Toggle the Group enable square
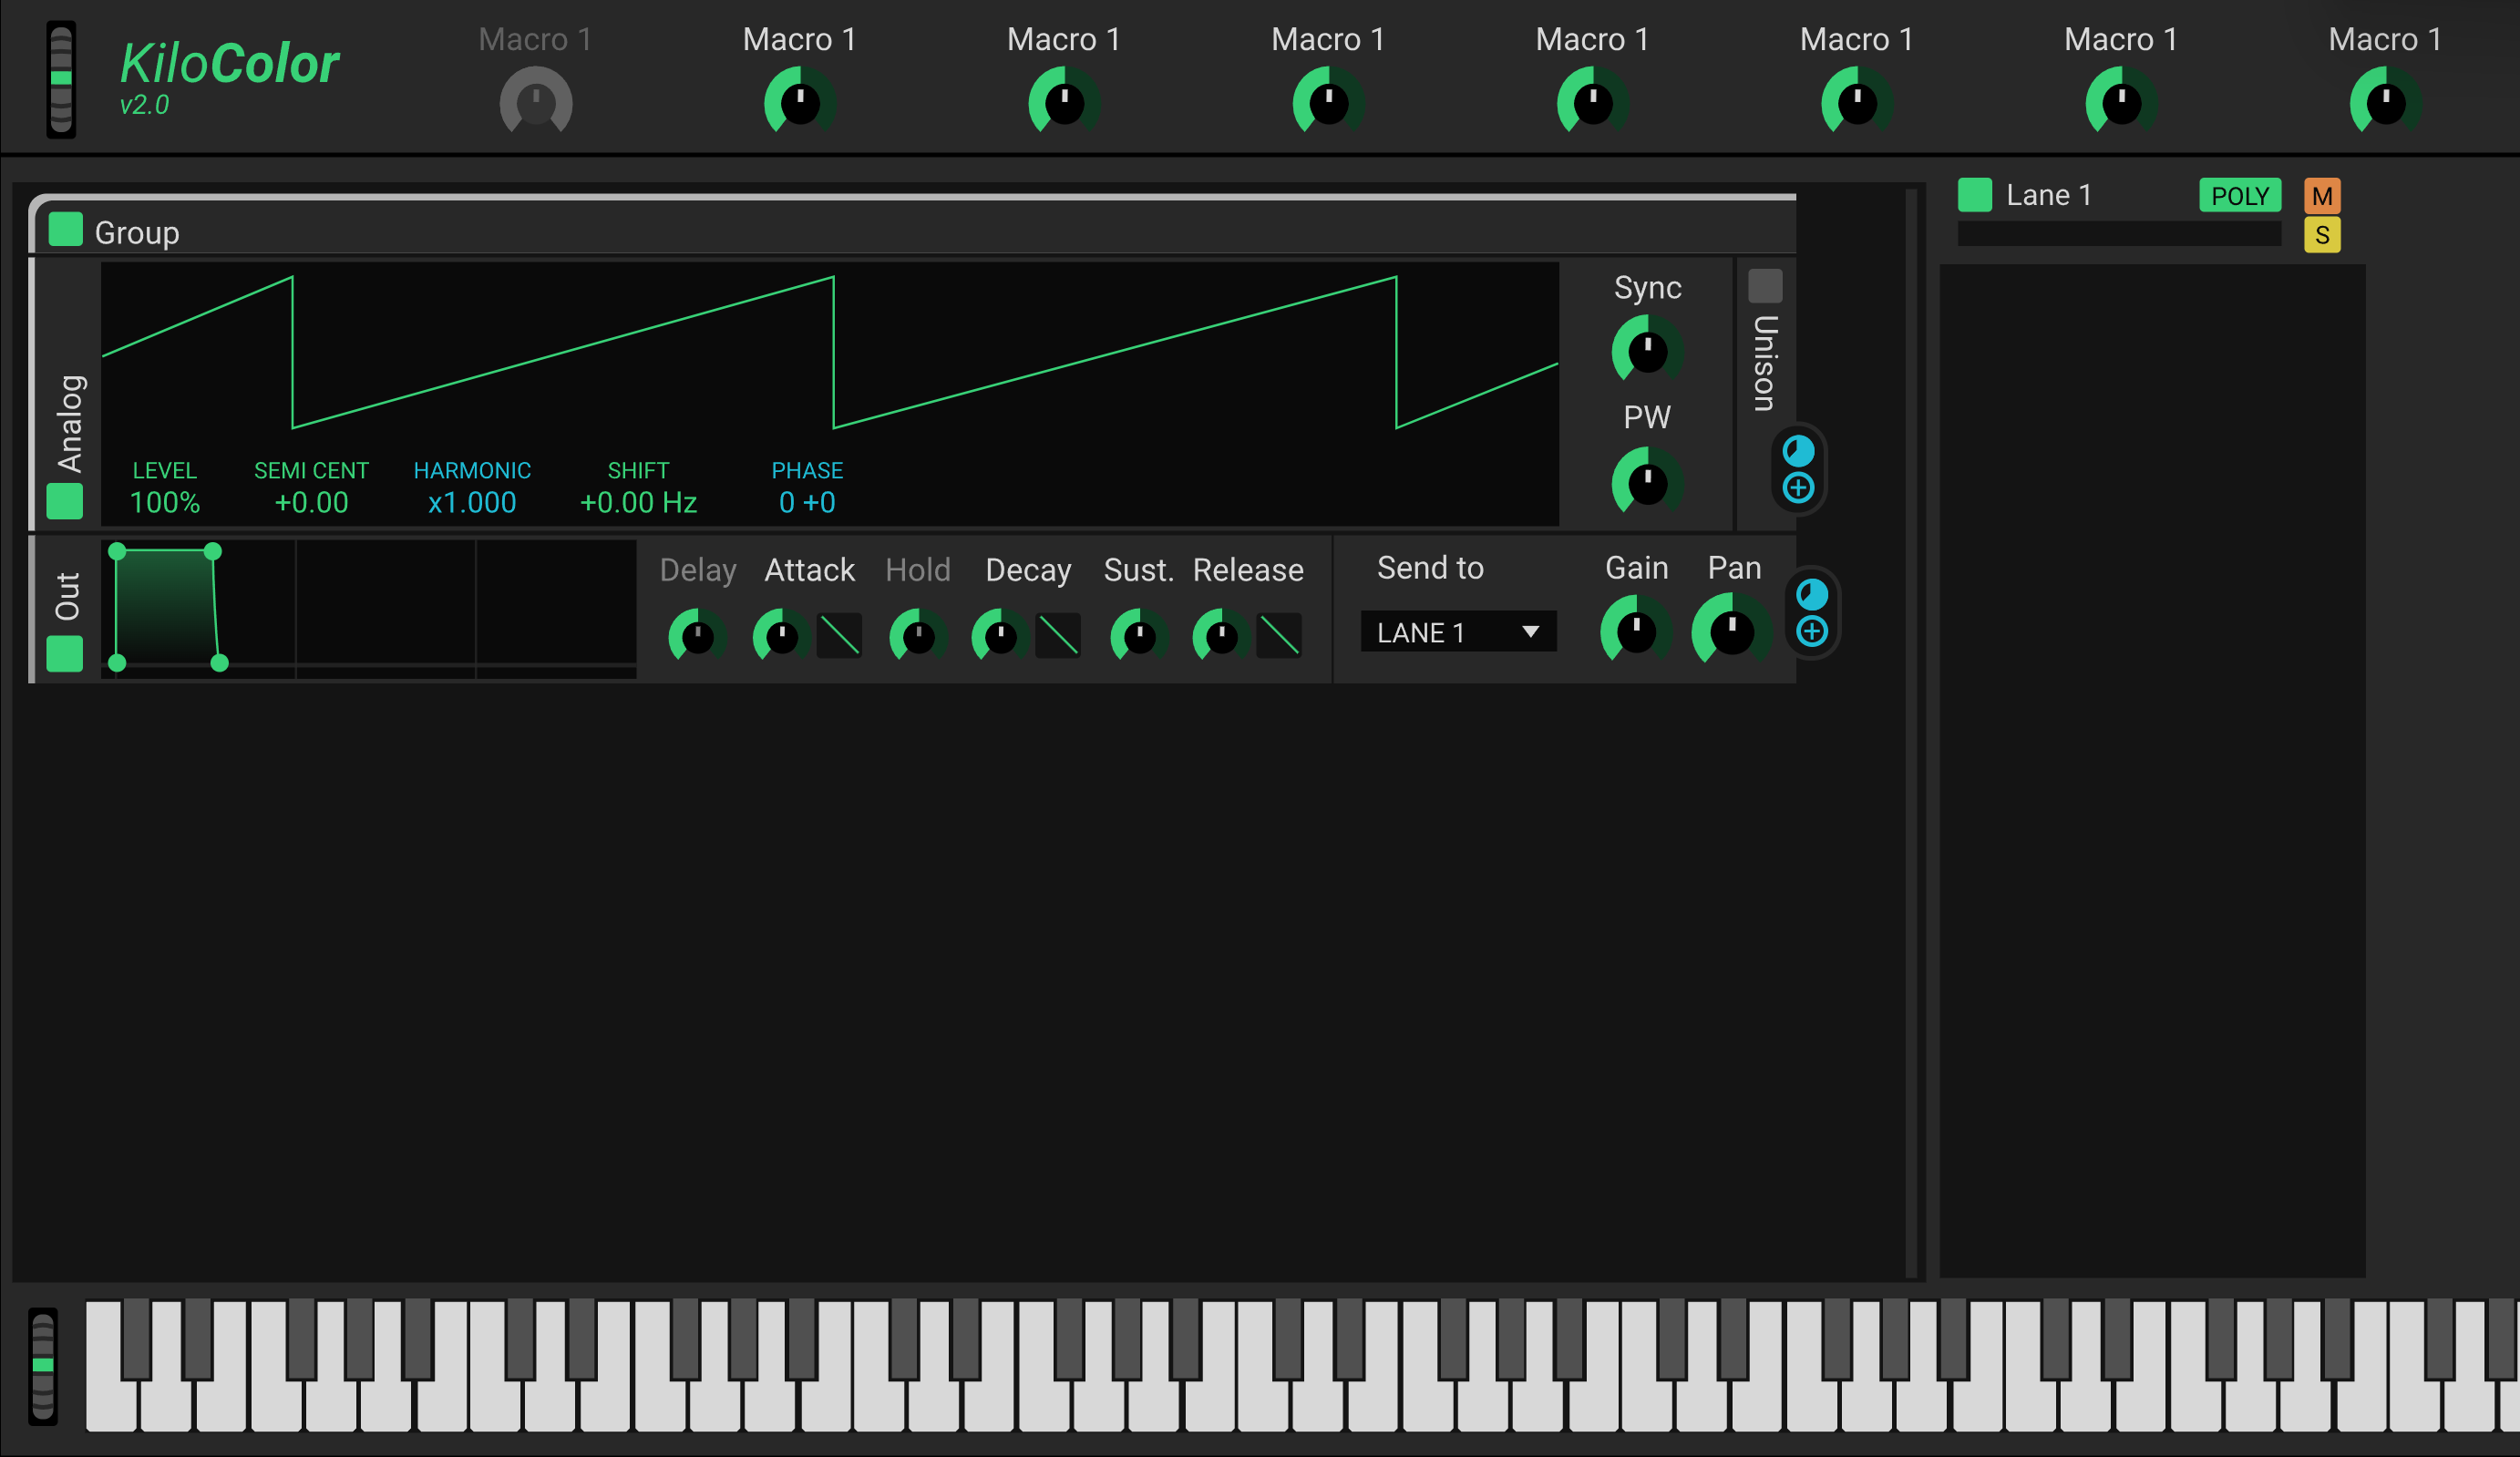This screenshot has height=1457, width=2520. [66, 229]
